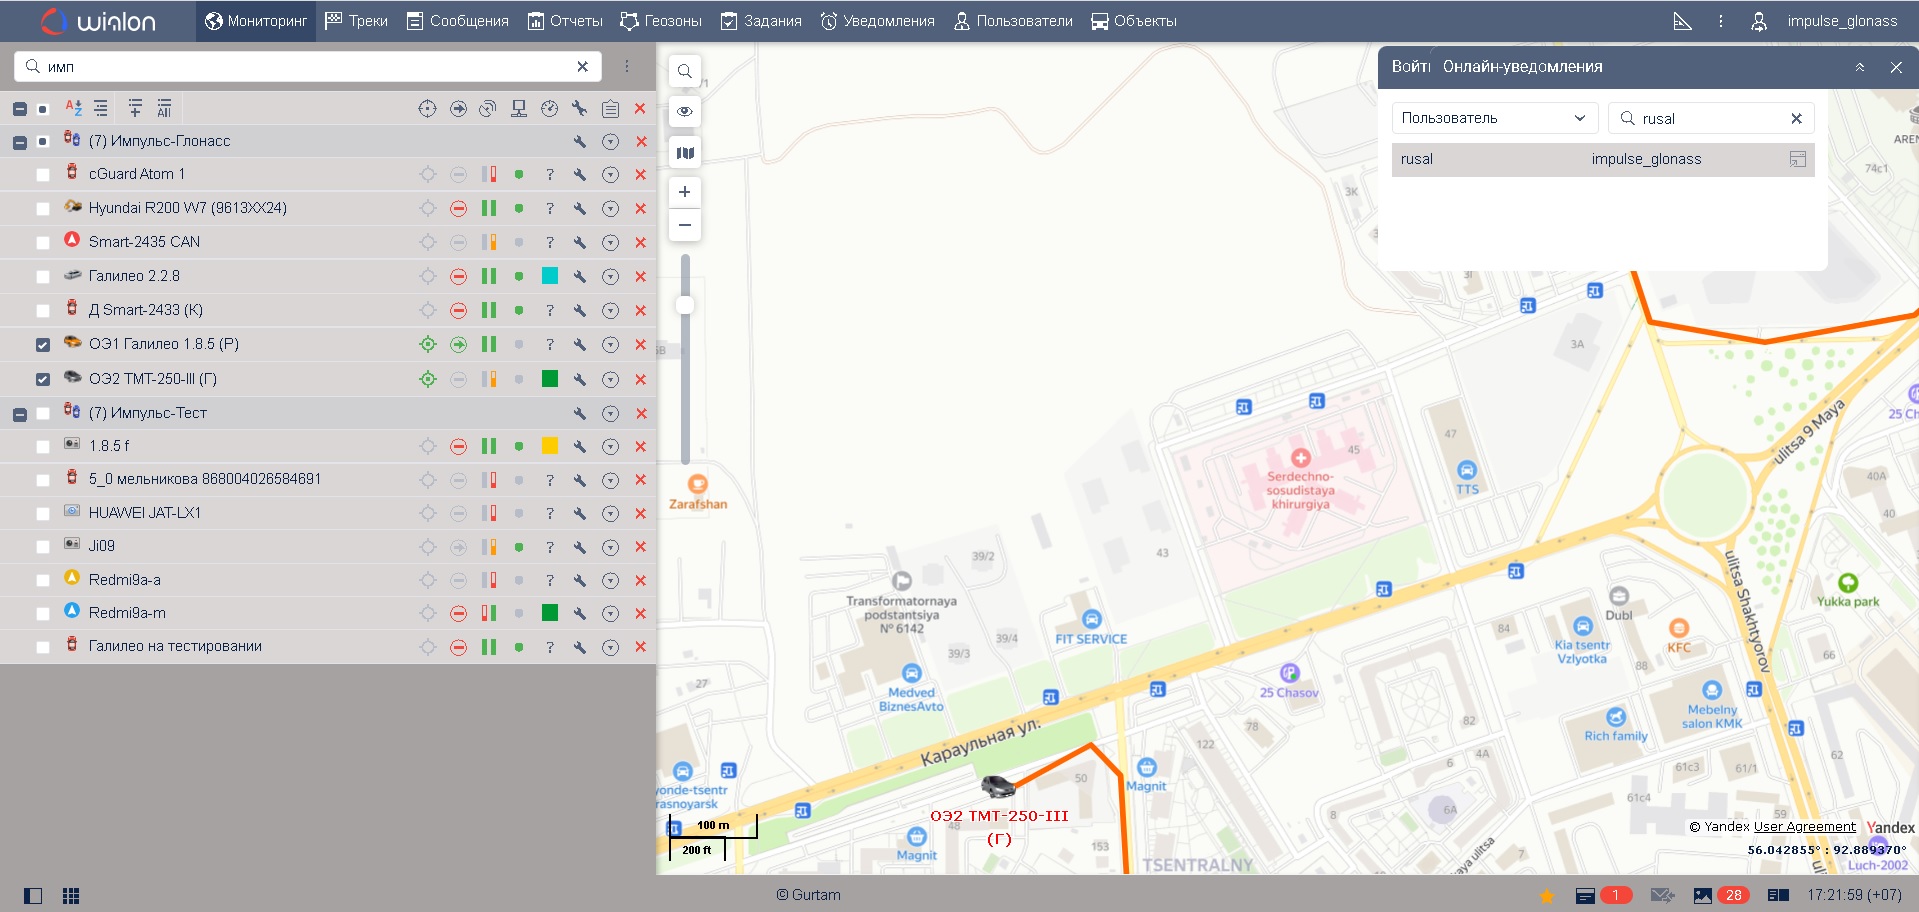
Task: Uncheck the ОЭ2 ТМТ-250-III (Г) checkbox
Action: pyautogui.click(x=42, y=380)
